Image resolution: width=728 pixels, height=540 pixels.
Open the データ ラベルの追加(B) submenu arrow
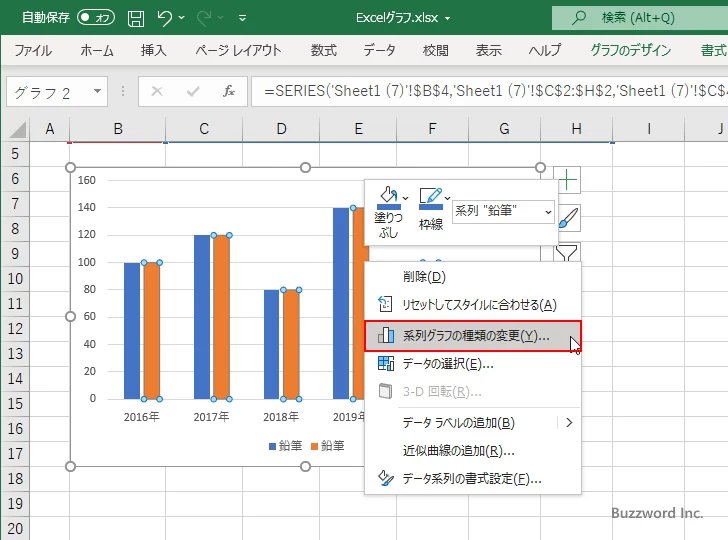point(569,423)
